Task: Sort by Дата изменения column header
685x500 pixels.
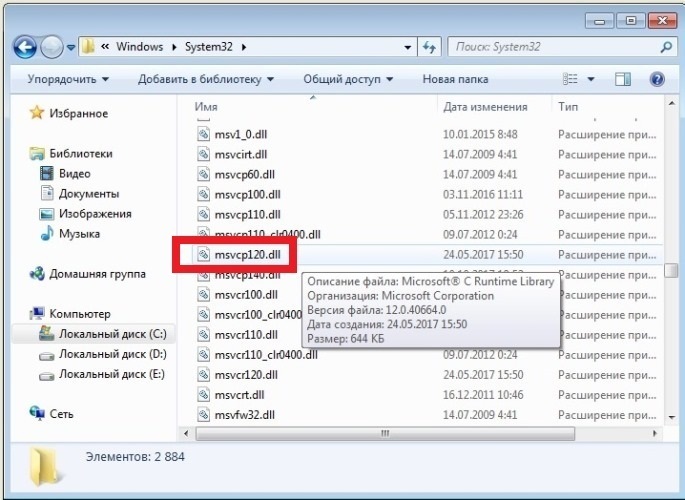Action: (485, 106)
